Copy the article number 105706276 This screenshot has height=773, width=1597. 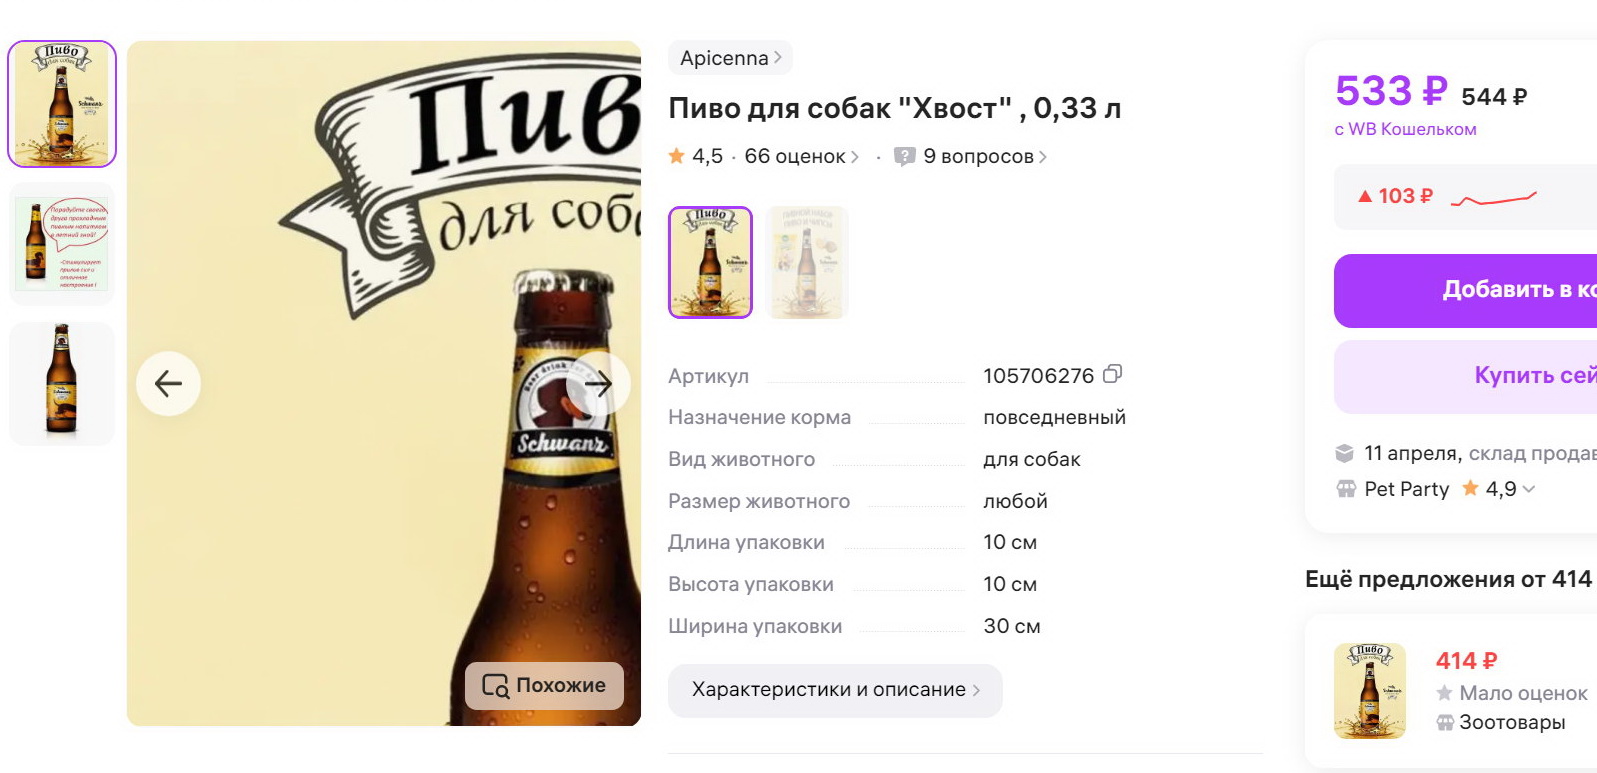[1112, 374]
